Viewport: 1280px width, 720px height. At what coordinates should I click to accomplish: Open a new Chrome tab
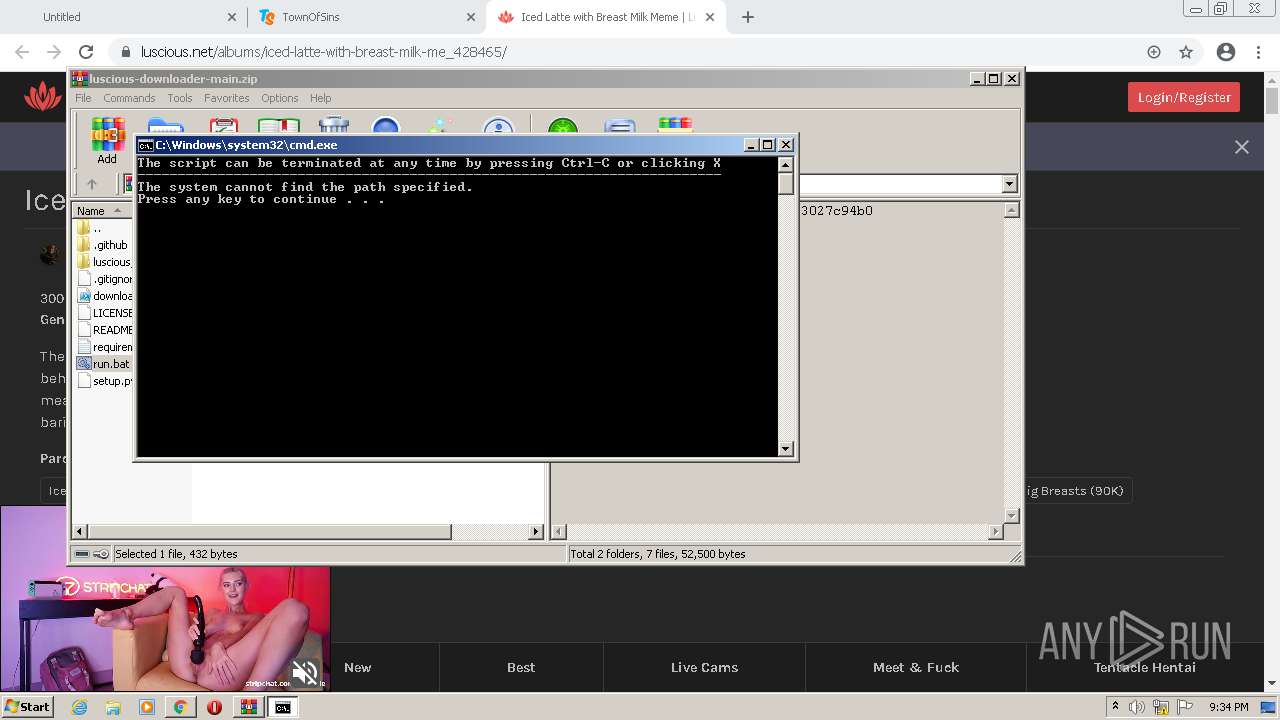click(748, 17)
